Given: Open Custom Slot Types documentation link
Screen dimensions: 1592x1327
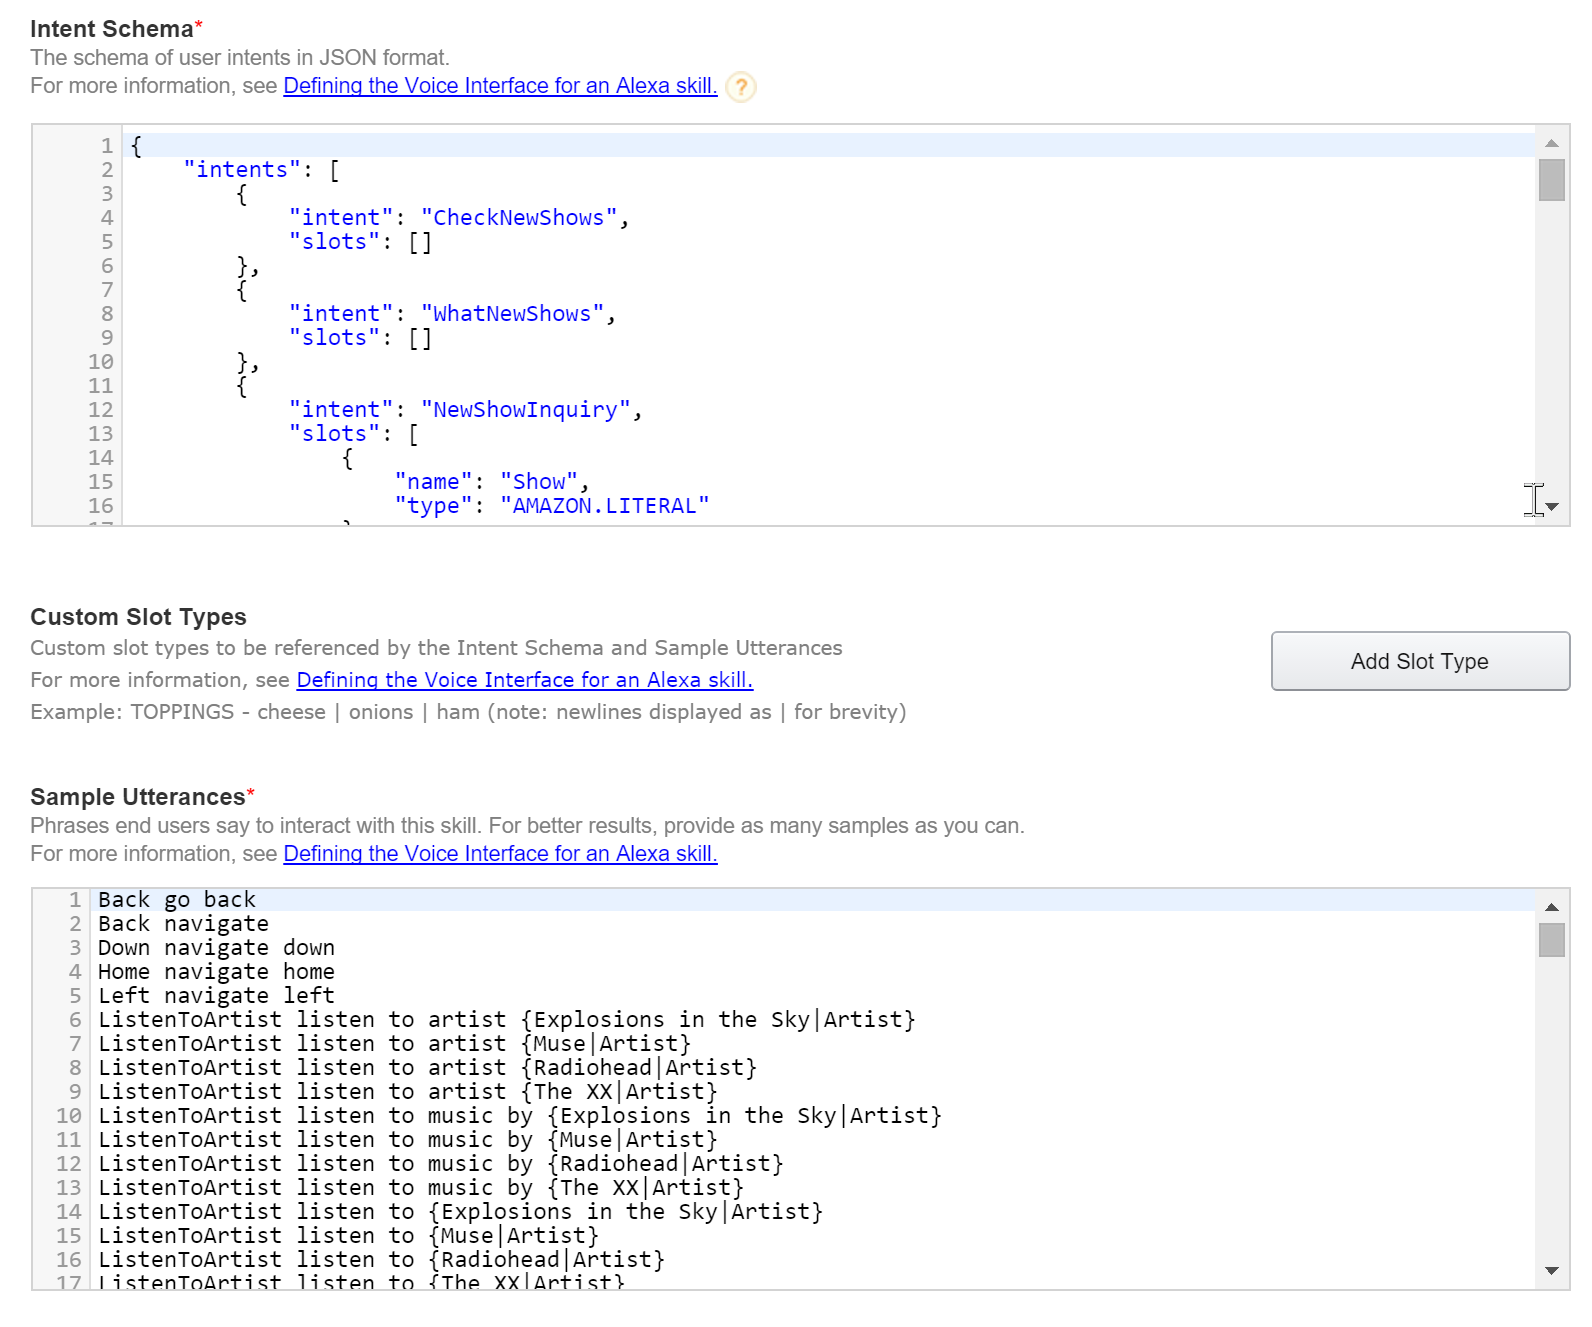Looking at the screenshot, I should point(525,680).
